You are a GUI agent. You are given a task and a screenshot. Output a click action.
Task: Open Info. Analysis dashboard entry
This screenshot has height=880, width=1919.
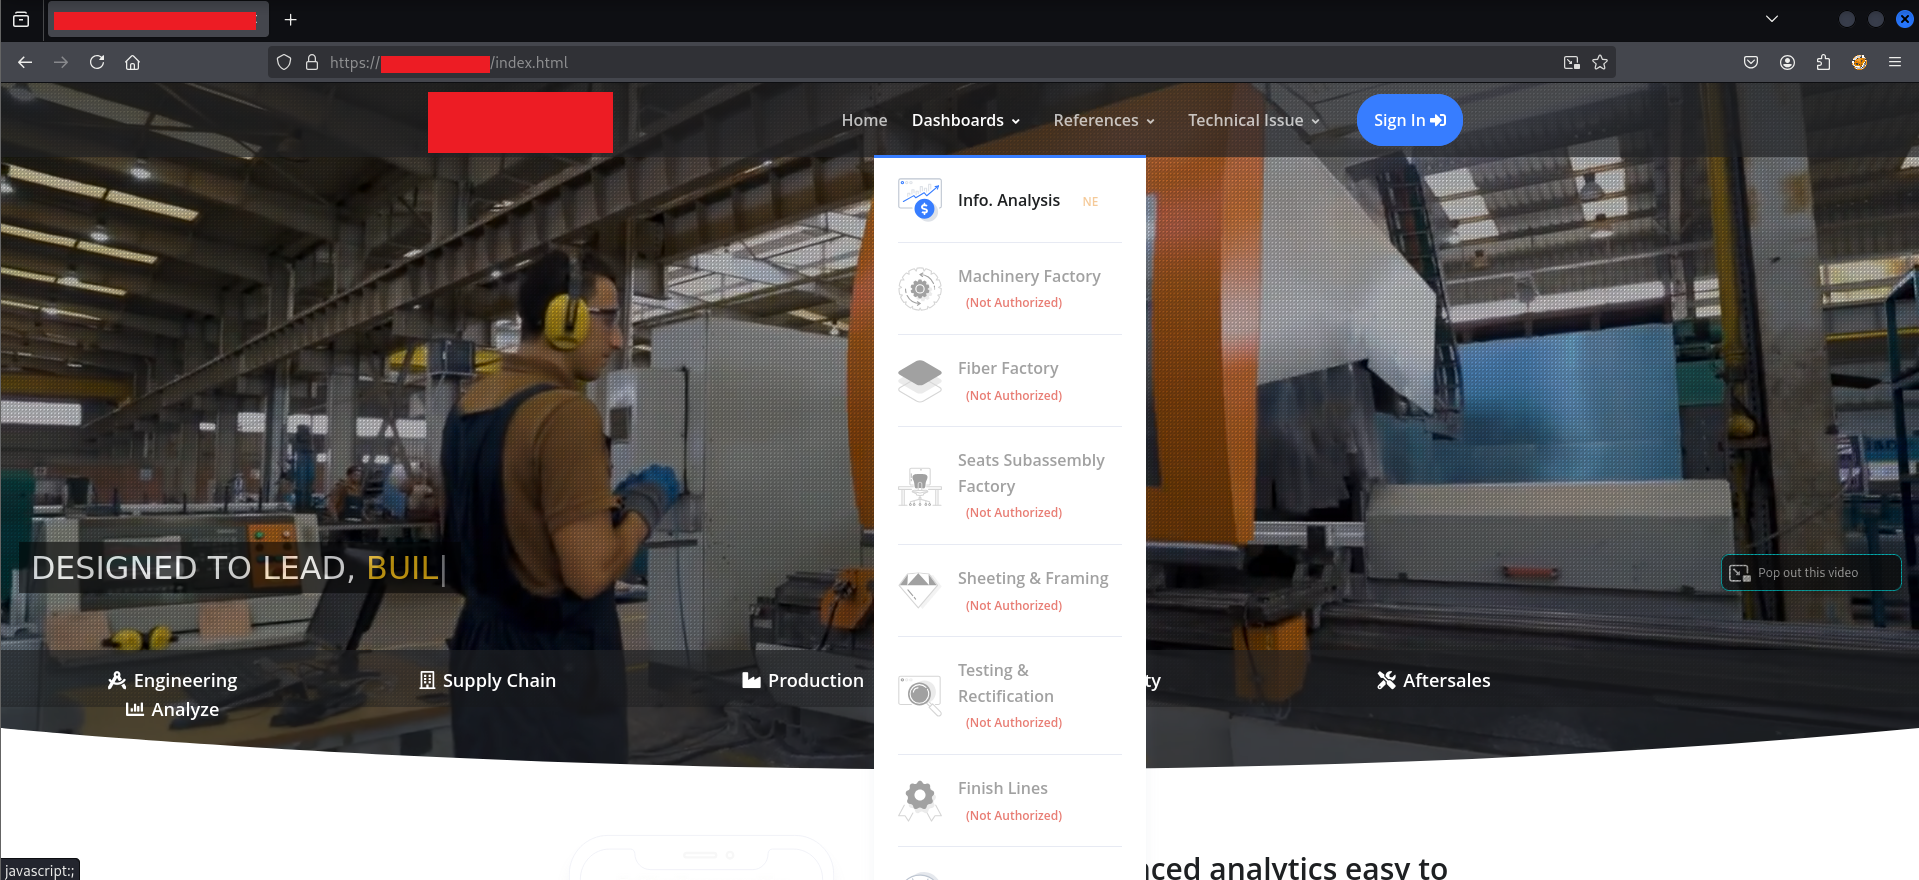click(1010, 200)
